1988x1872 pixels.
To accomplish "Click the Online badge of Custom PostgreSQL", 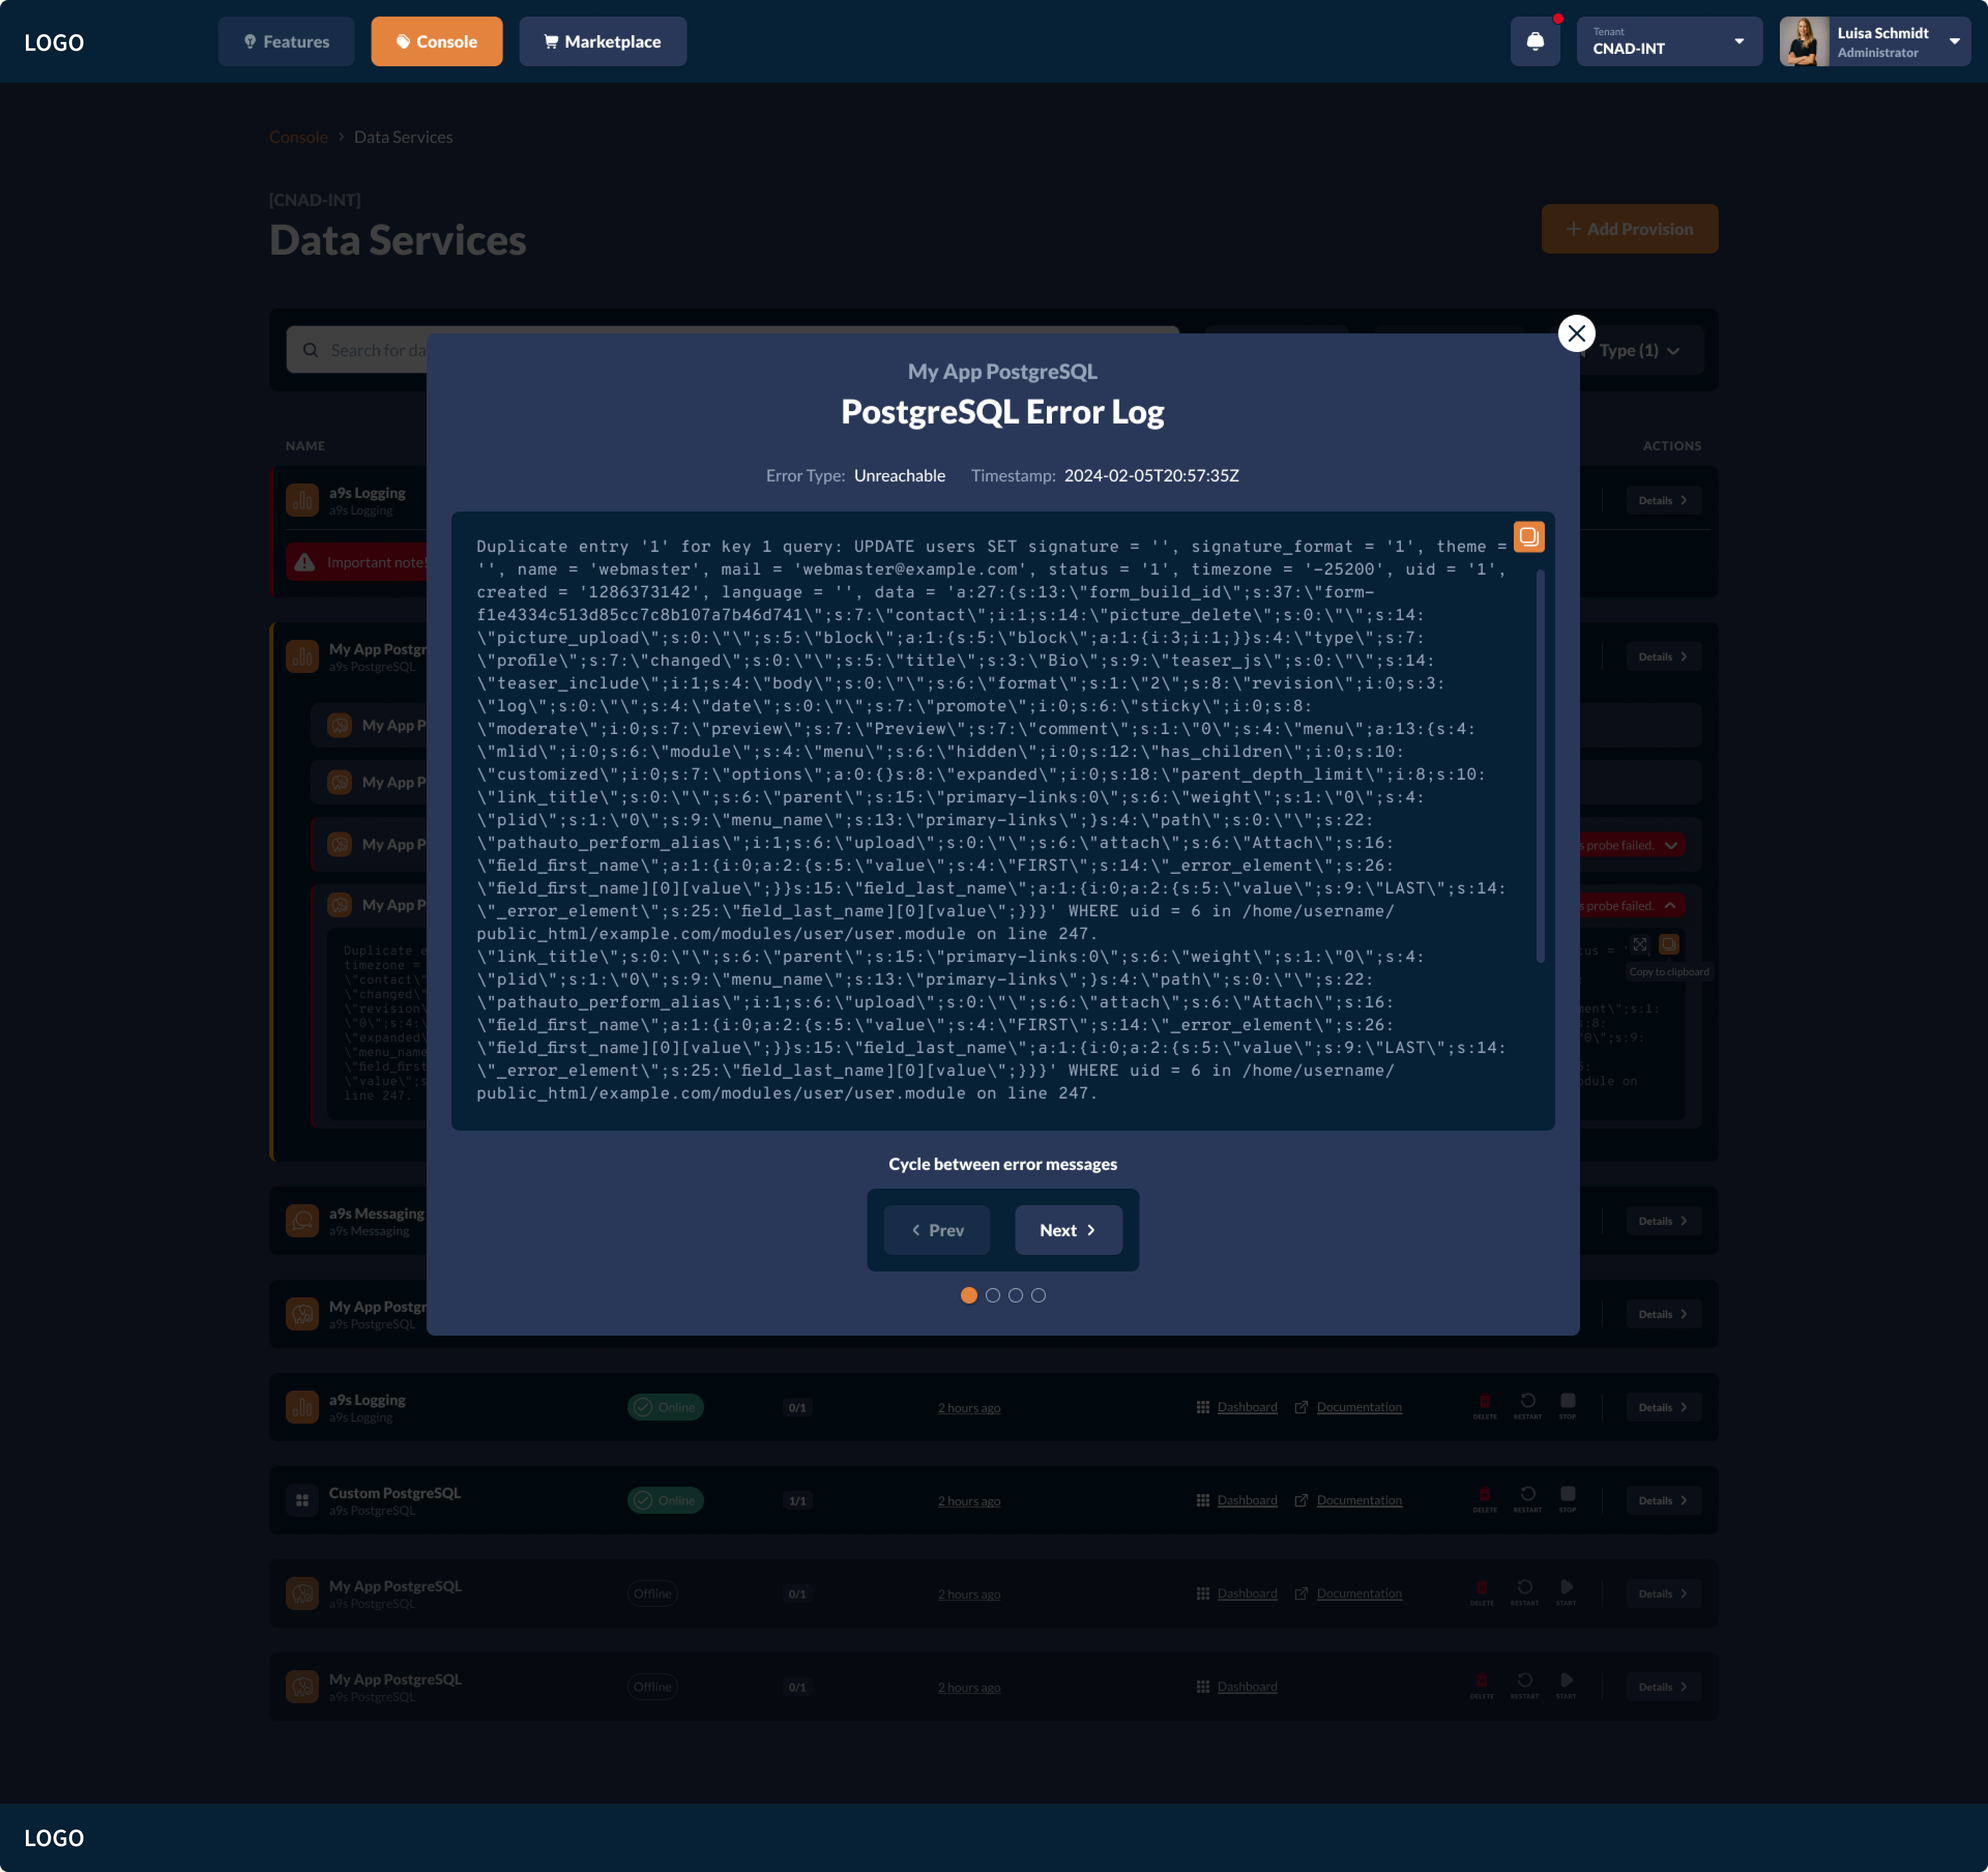I will coord(665,1500).
